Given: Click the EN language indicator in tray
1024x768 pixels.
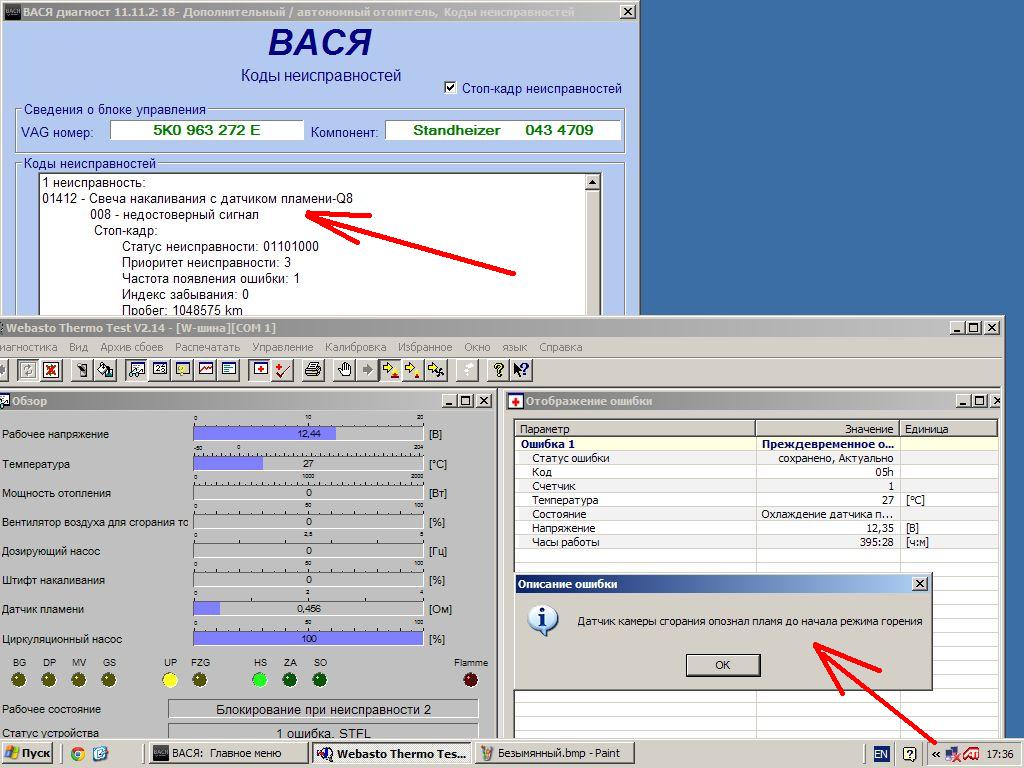Looking at the screenshot, I should [881, 754].
